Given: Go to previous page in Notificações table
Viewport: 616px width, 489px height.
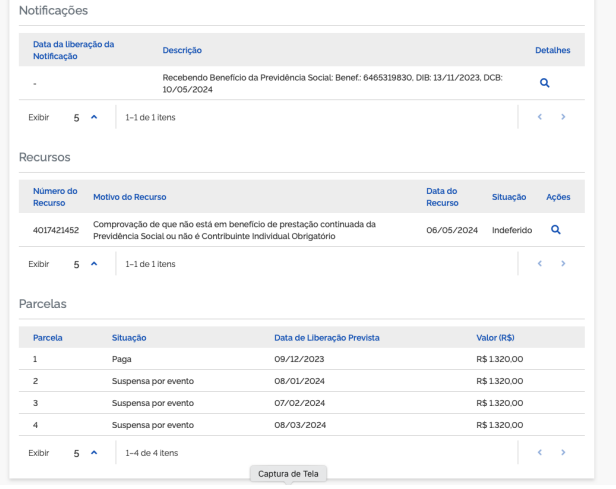Looking at the screenshot, I should 540,117.
